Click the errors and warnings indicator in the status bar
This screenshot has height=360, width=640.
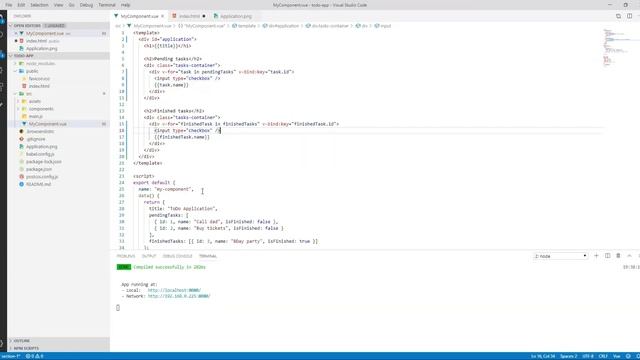click(x=35, y=356)
